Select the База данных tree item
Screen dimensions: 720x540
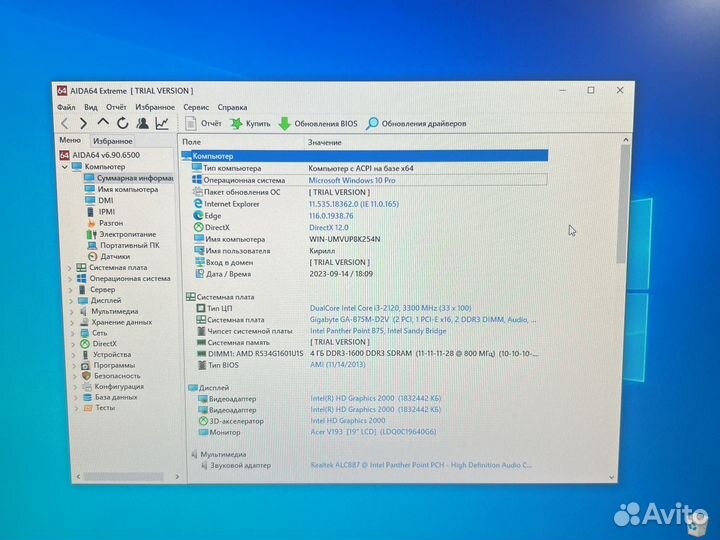(111, 397)
